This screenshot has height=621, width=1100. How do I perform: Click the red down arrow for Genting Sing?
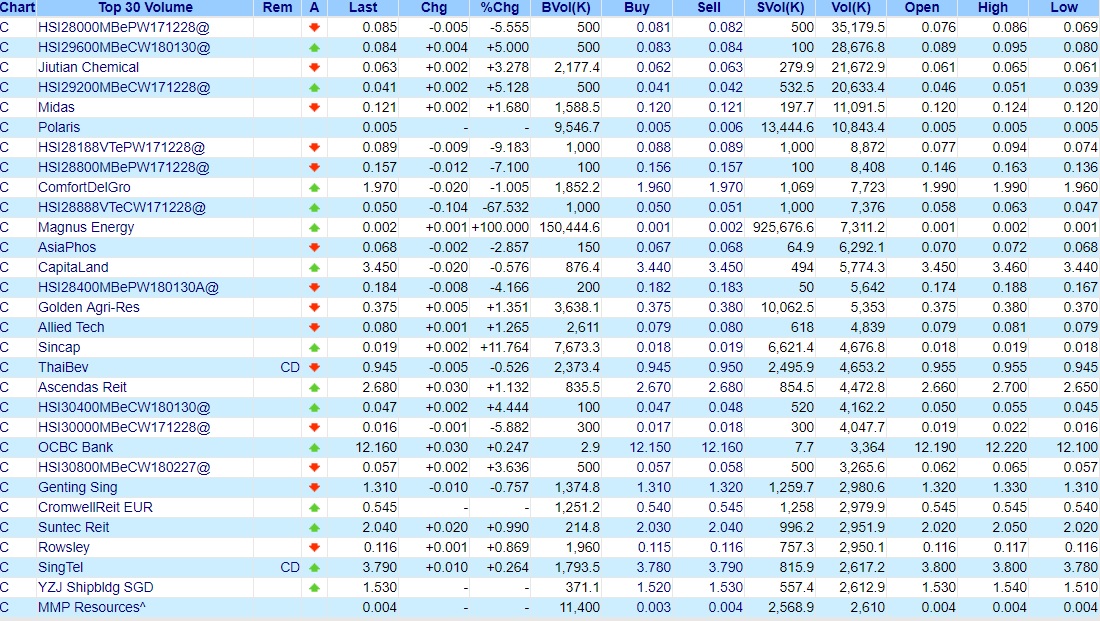pyautogui.click(x=314, y=487)
